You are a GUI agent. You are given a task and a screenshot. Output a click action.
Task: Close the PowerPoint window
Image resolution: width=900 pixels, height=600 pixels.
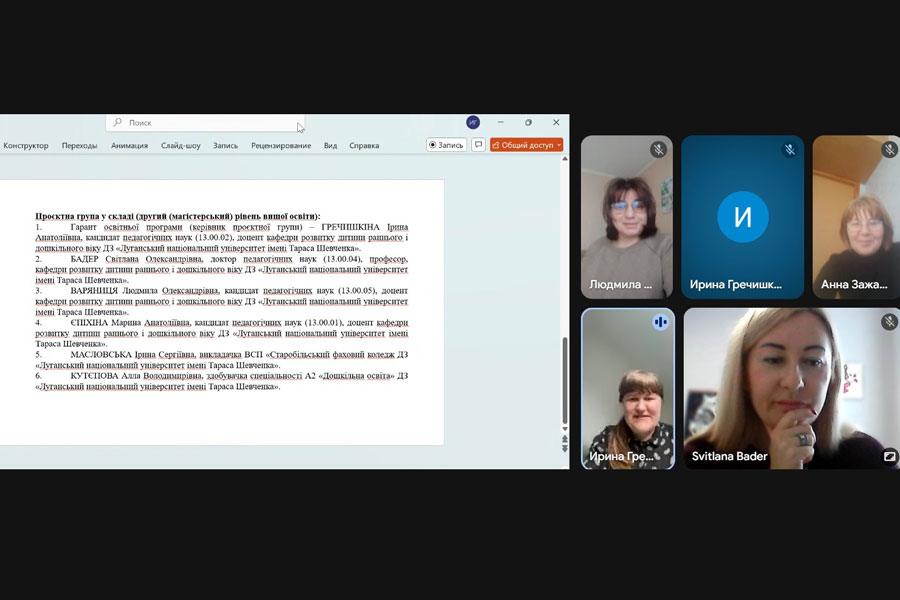tap(556, 122)
